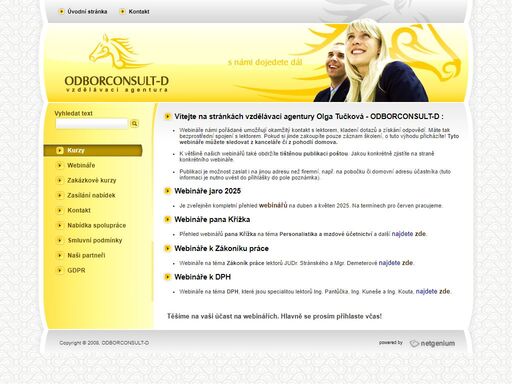Click the Copyright ODBORCONSULT-D footer text
The width and height of the screenshot is (512, 384).
click(x=104, y=343)
